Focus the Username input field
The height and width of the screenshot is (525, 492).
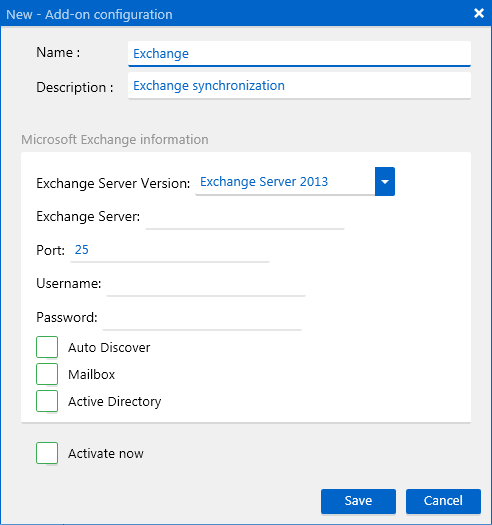[x=206, y=284]
